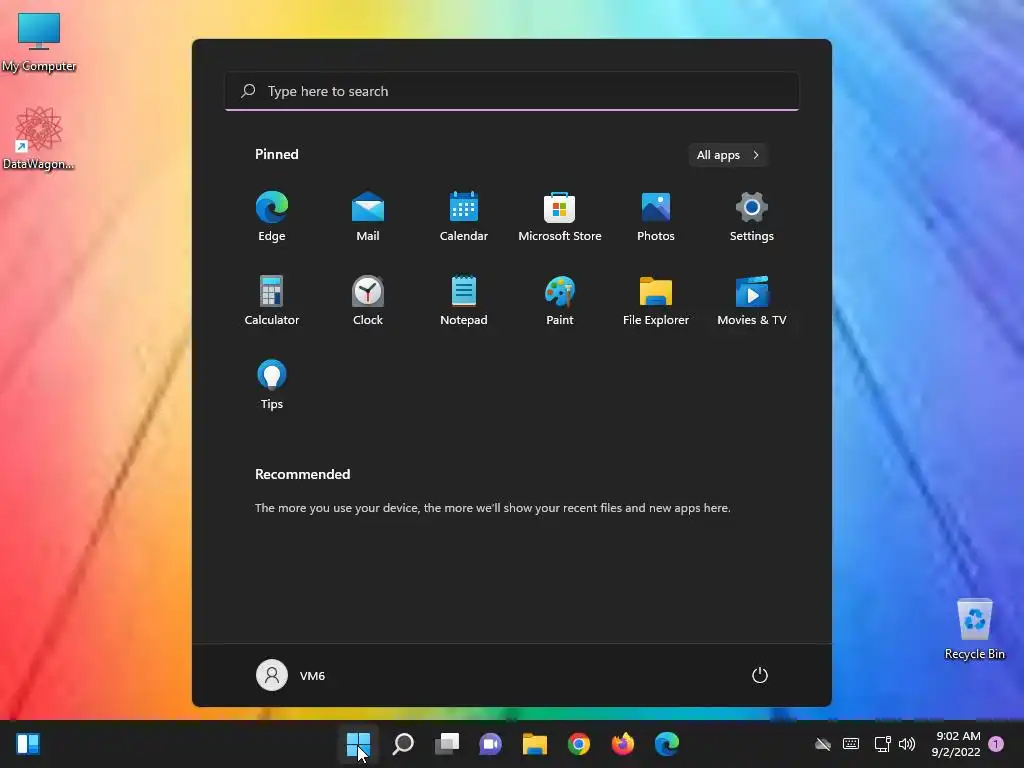Launch Mail from pinned apps
Image resolution: width=1024 pixels, height=768 pixels.
[x=368, y=217]
